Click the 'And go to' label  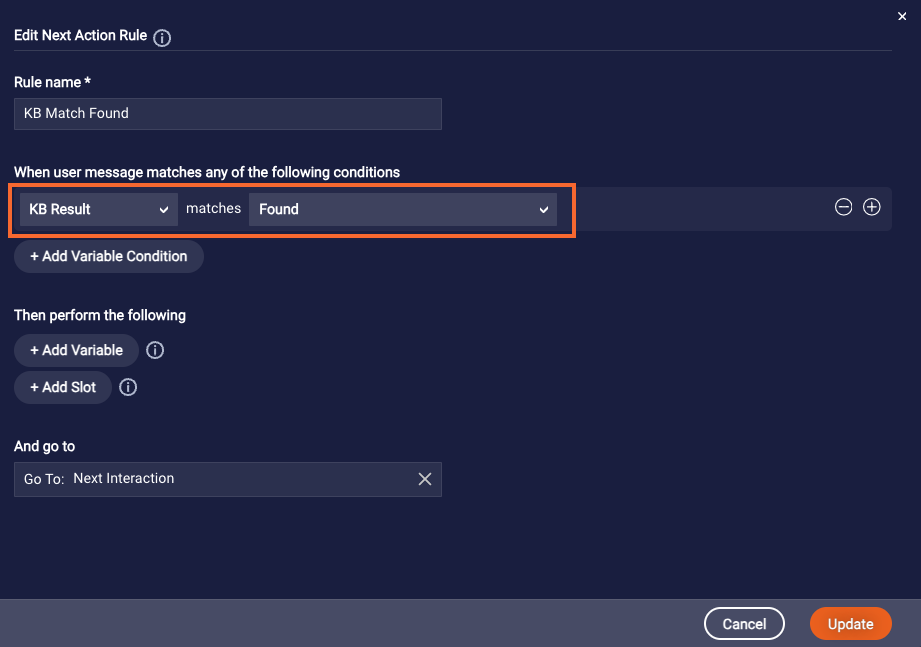[x=45, y=446]
